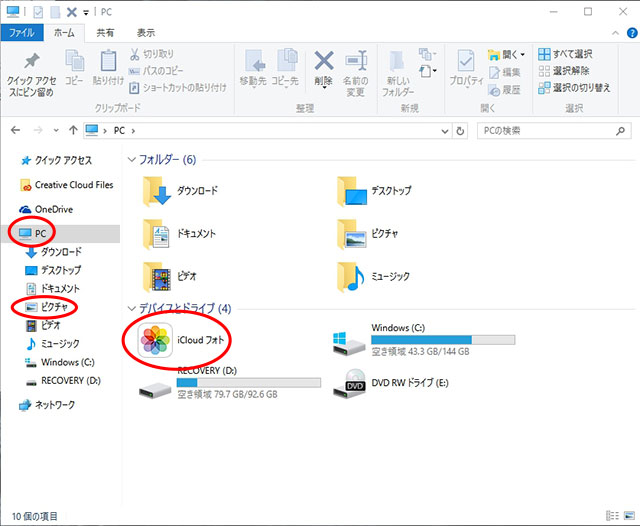Image resolution: width=640 pixels, height=526 pixels.
Task: Select デスクトップ in the navigation pane
Action: (x=53, y=270)
